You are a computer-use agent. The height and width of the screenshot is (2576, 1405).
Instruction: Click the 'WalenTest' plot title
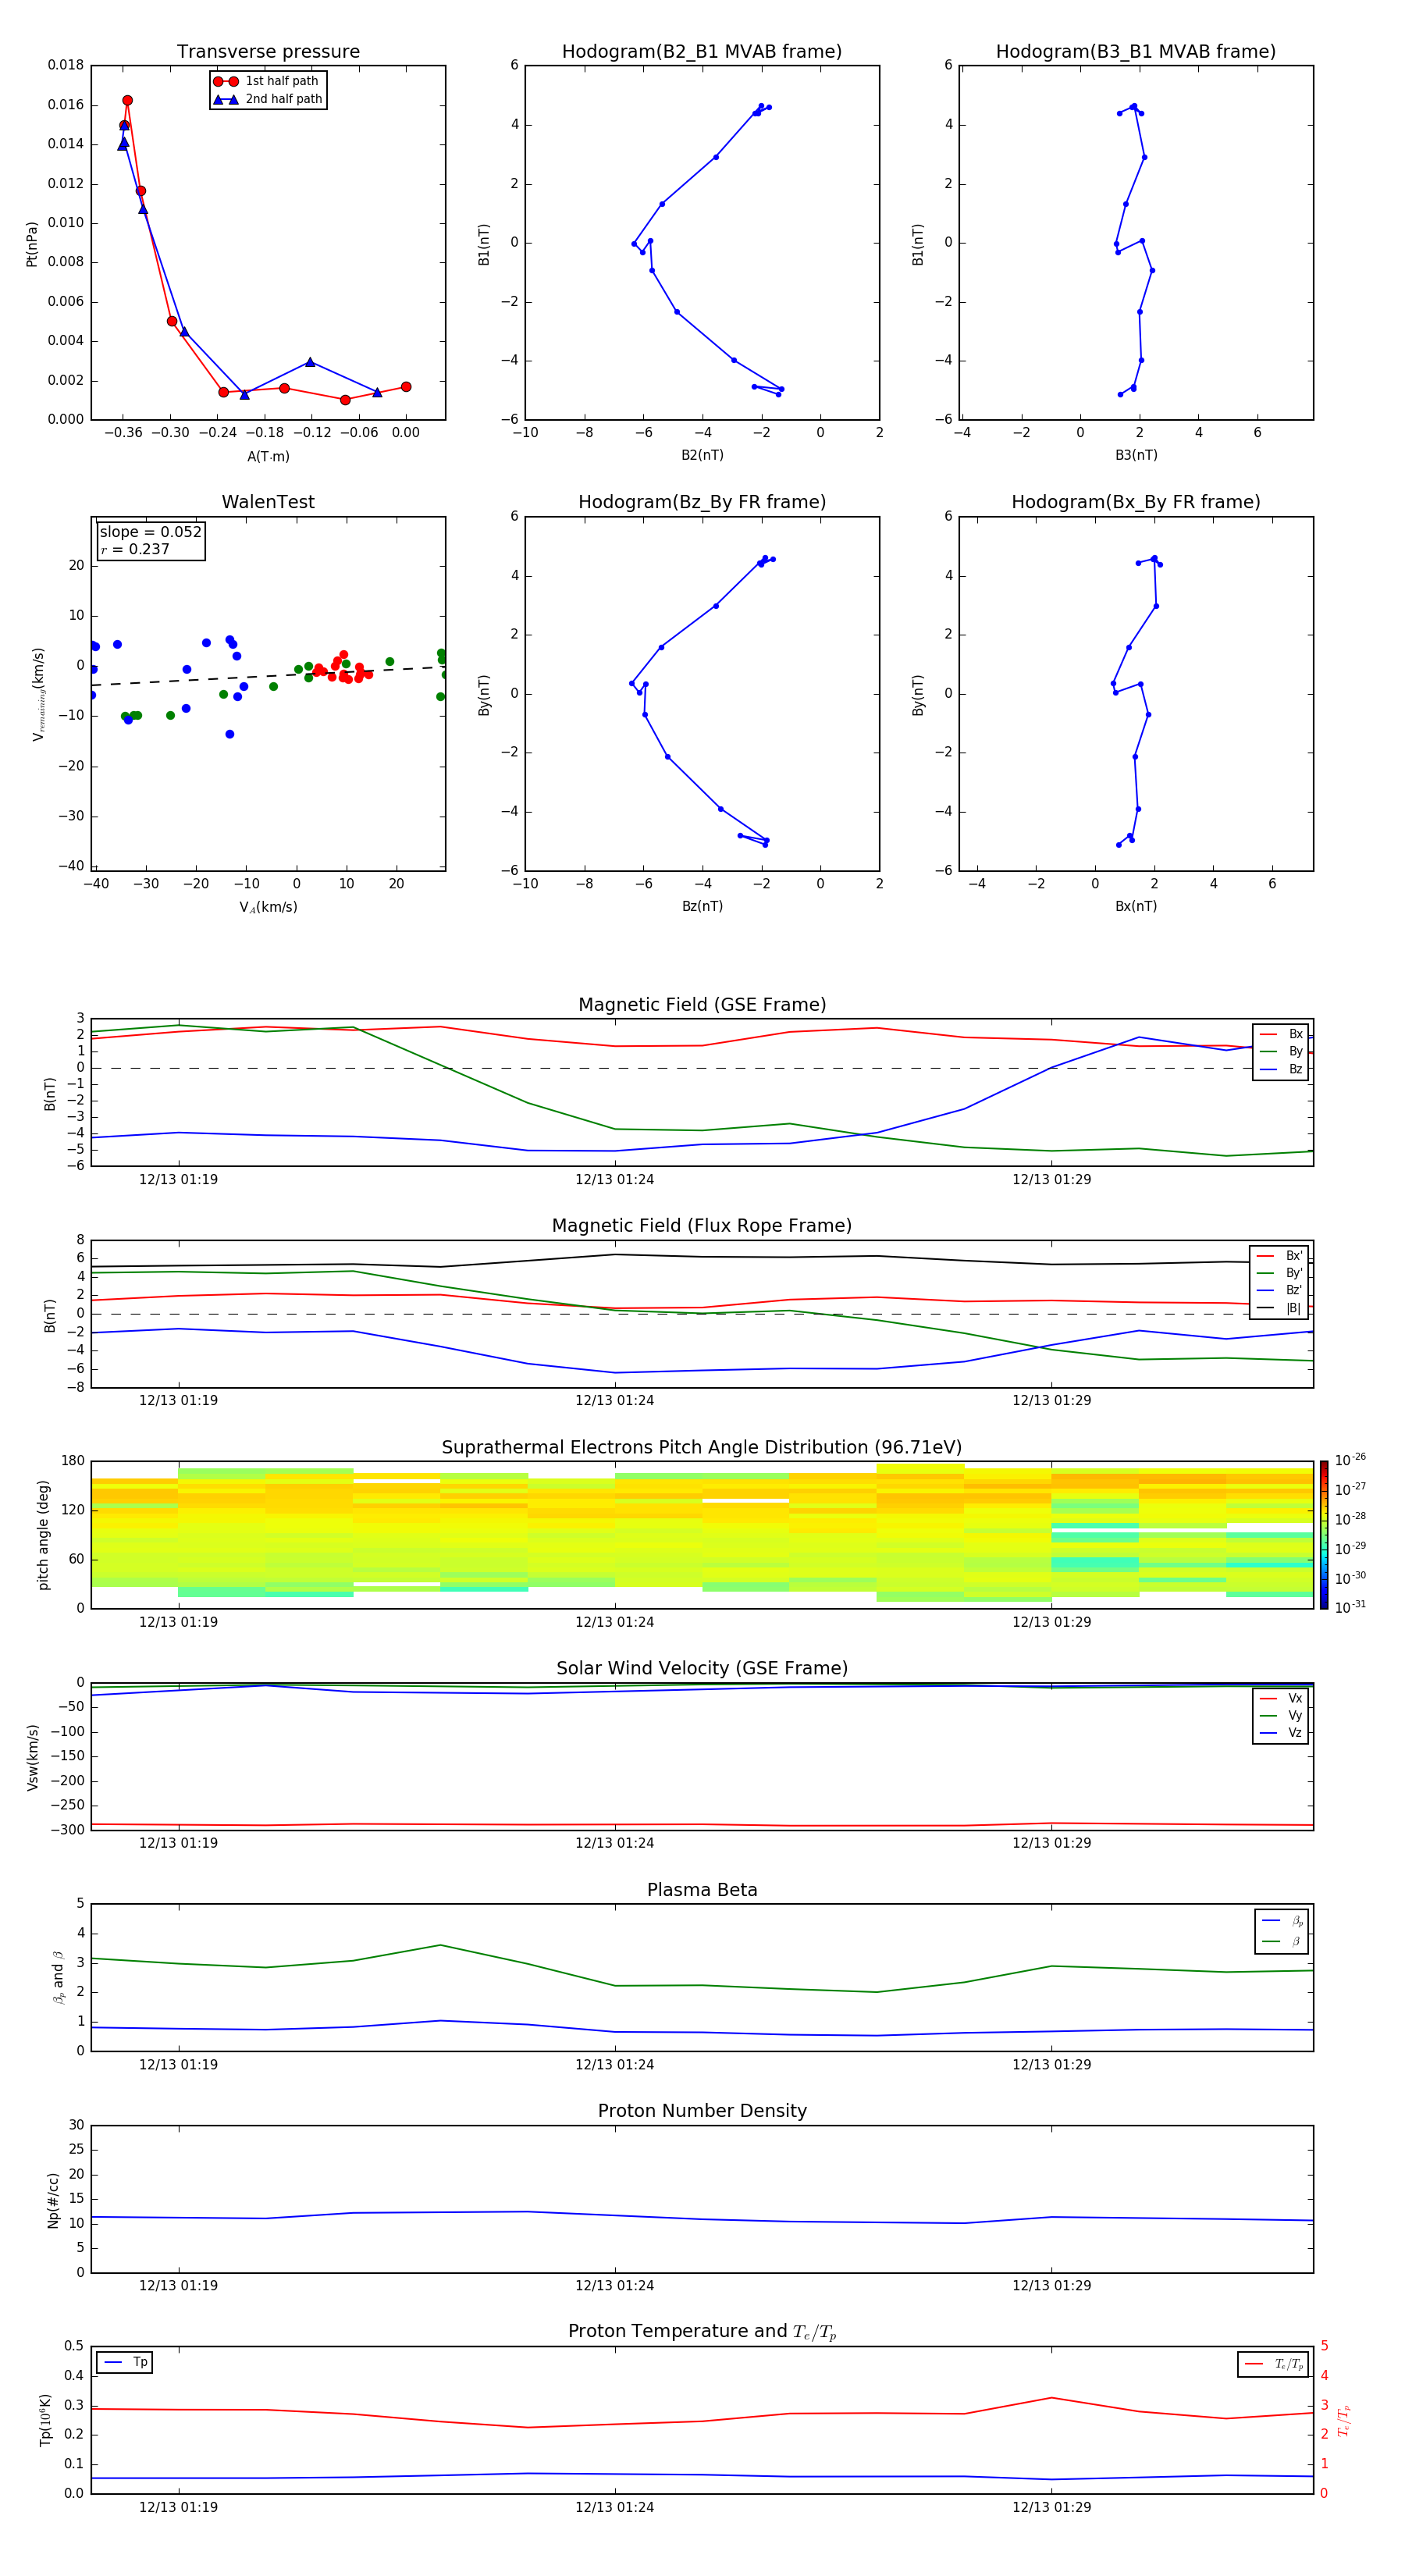tap(268, 502)
